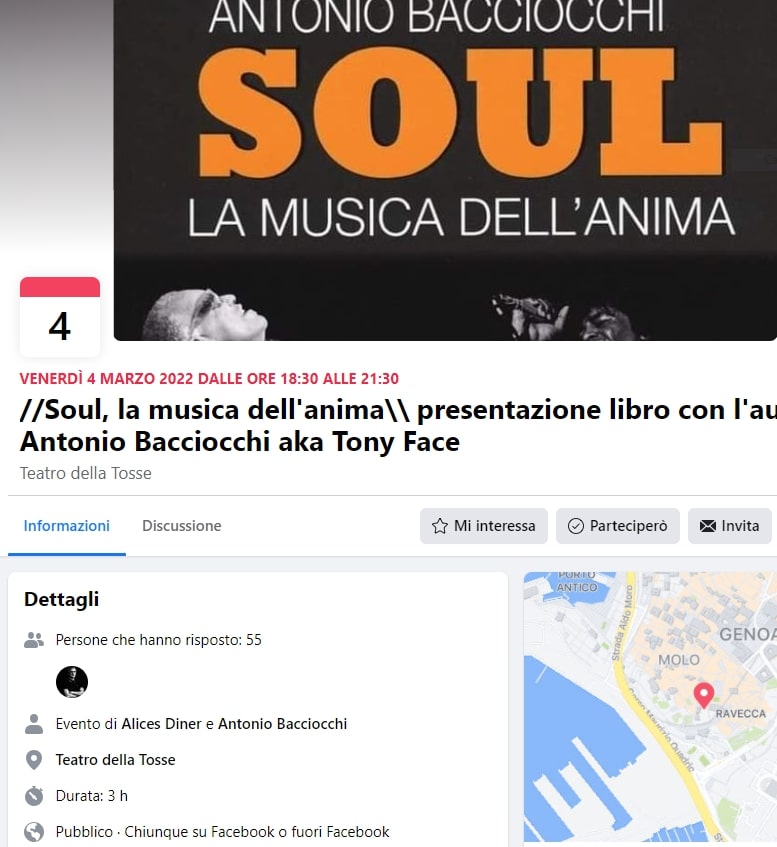Click the Invita button
Viewport: 777px width, 847px height.
pyautogui.click(x=729, y=526)
